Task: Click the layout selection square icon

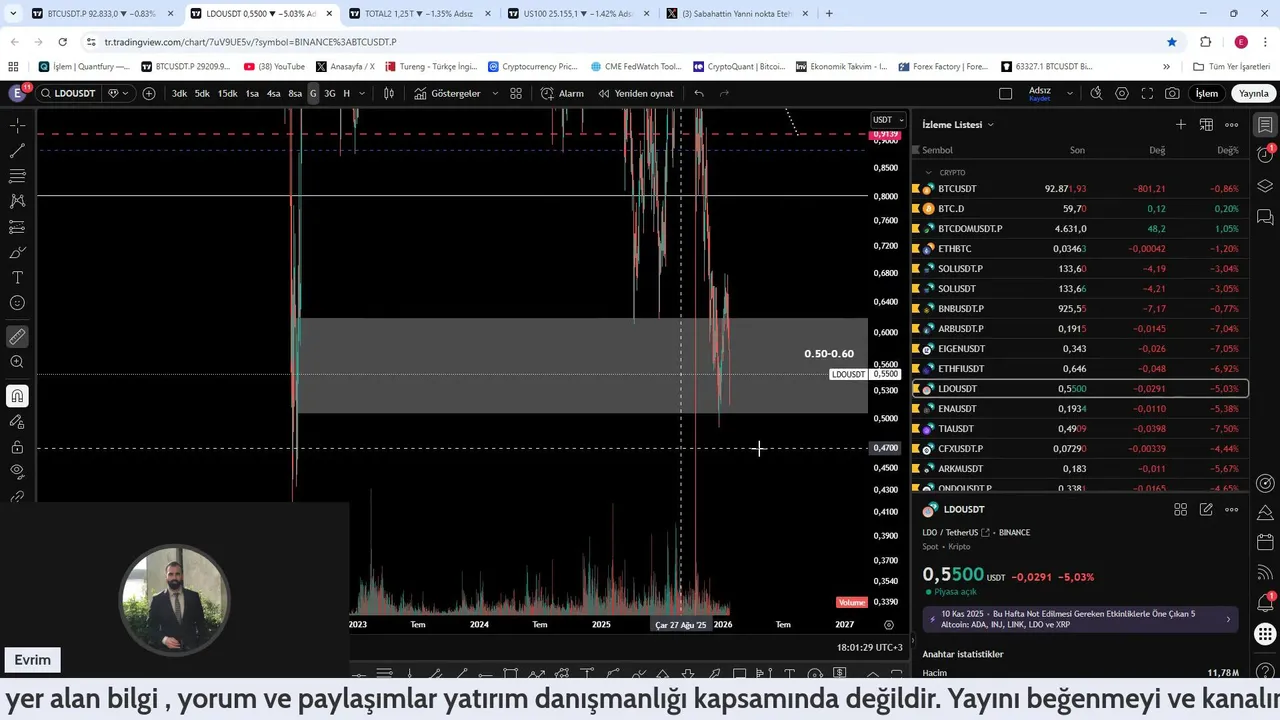Action: tap(1005, 93)
